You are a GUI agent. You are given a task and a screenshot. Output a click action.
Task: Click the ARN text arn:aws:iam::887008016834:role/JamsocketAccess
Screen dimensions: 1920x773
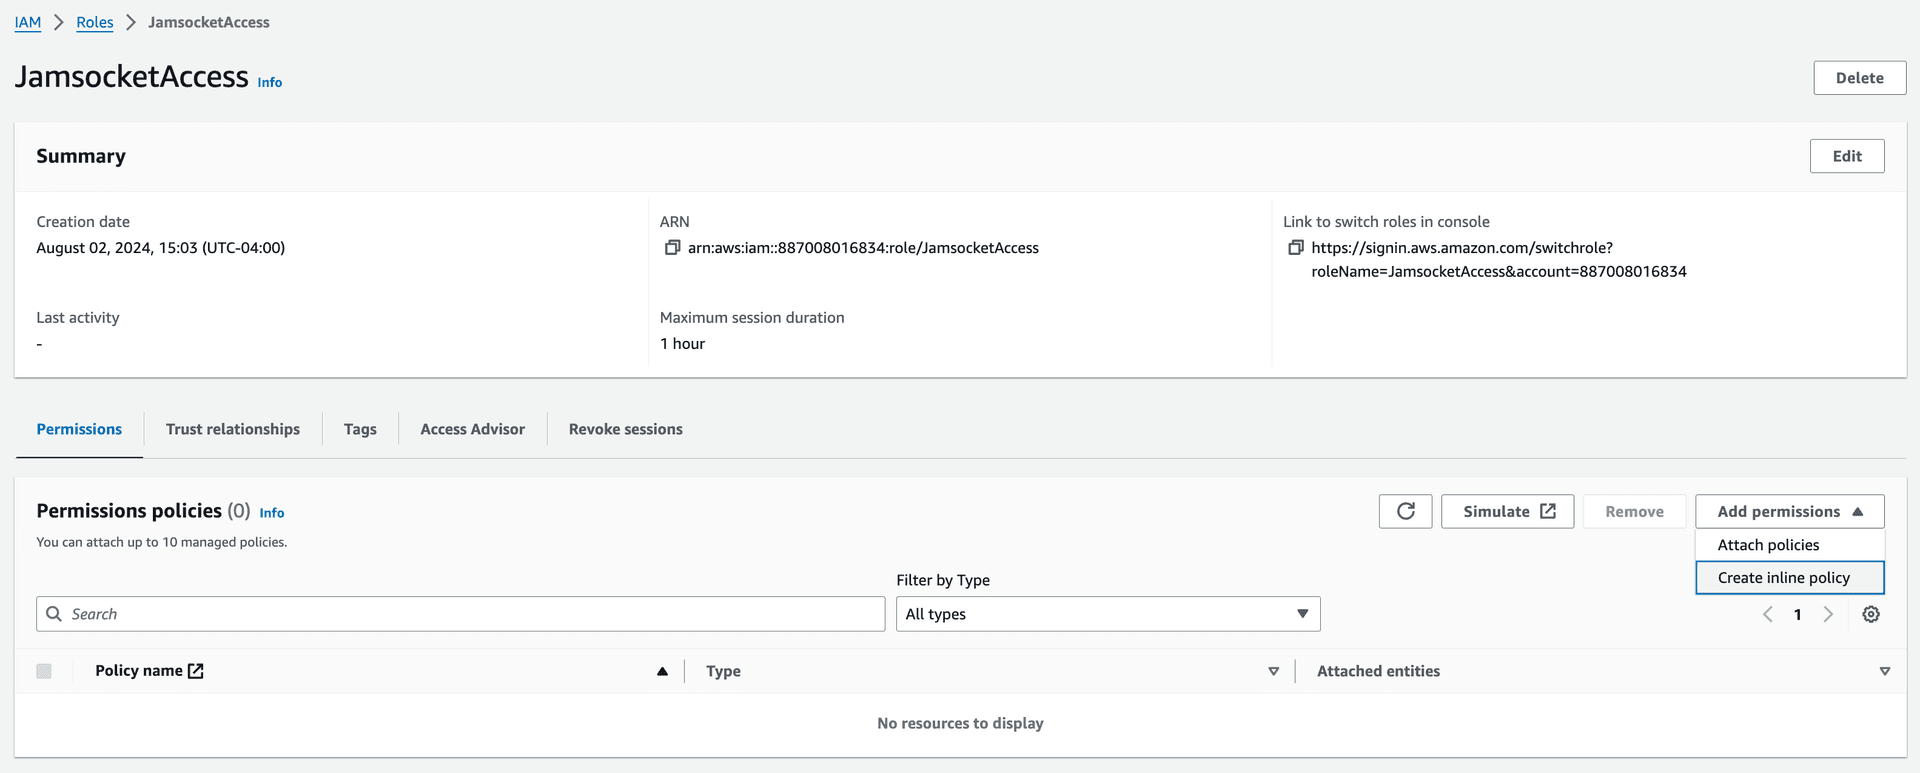pyautogui.click(x=863, y=248)
